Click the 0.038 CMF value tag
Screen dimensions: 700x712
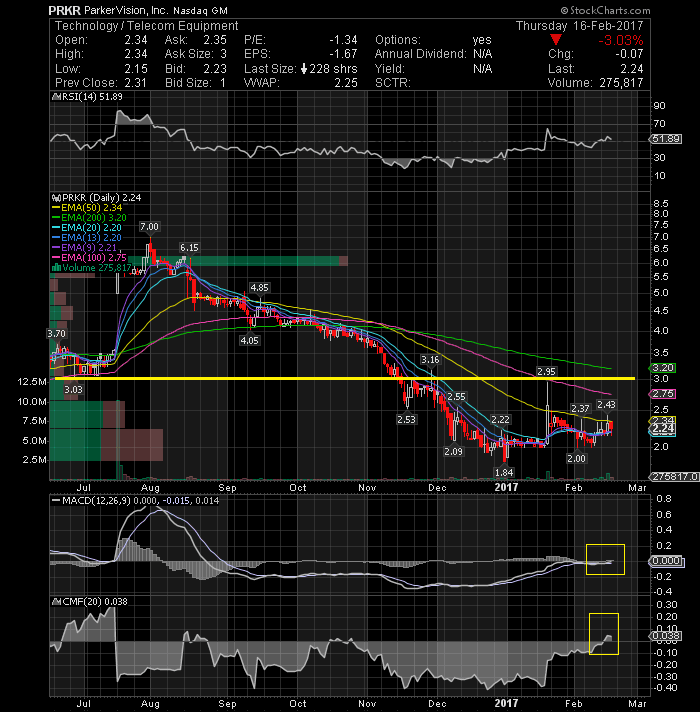pyautogui.click(x=666, y=636)
